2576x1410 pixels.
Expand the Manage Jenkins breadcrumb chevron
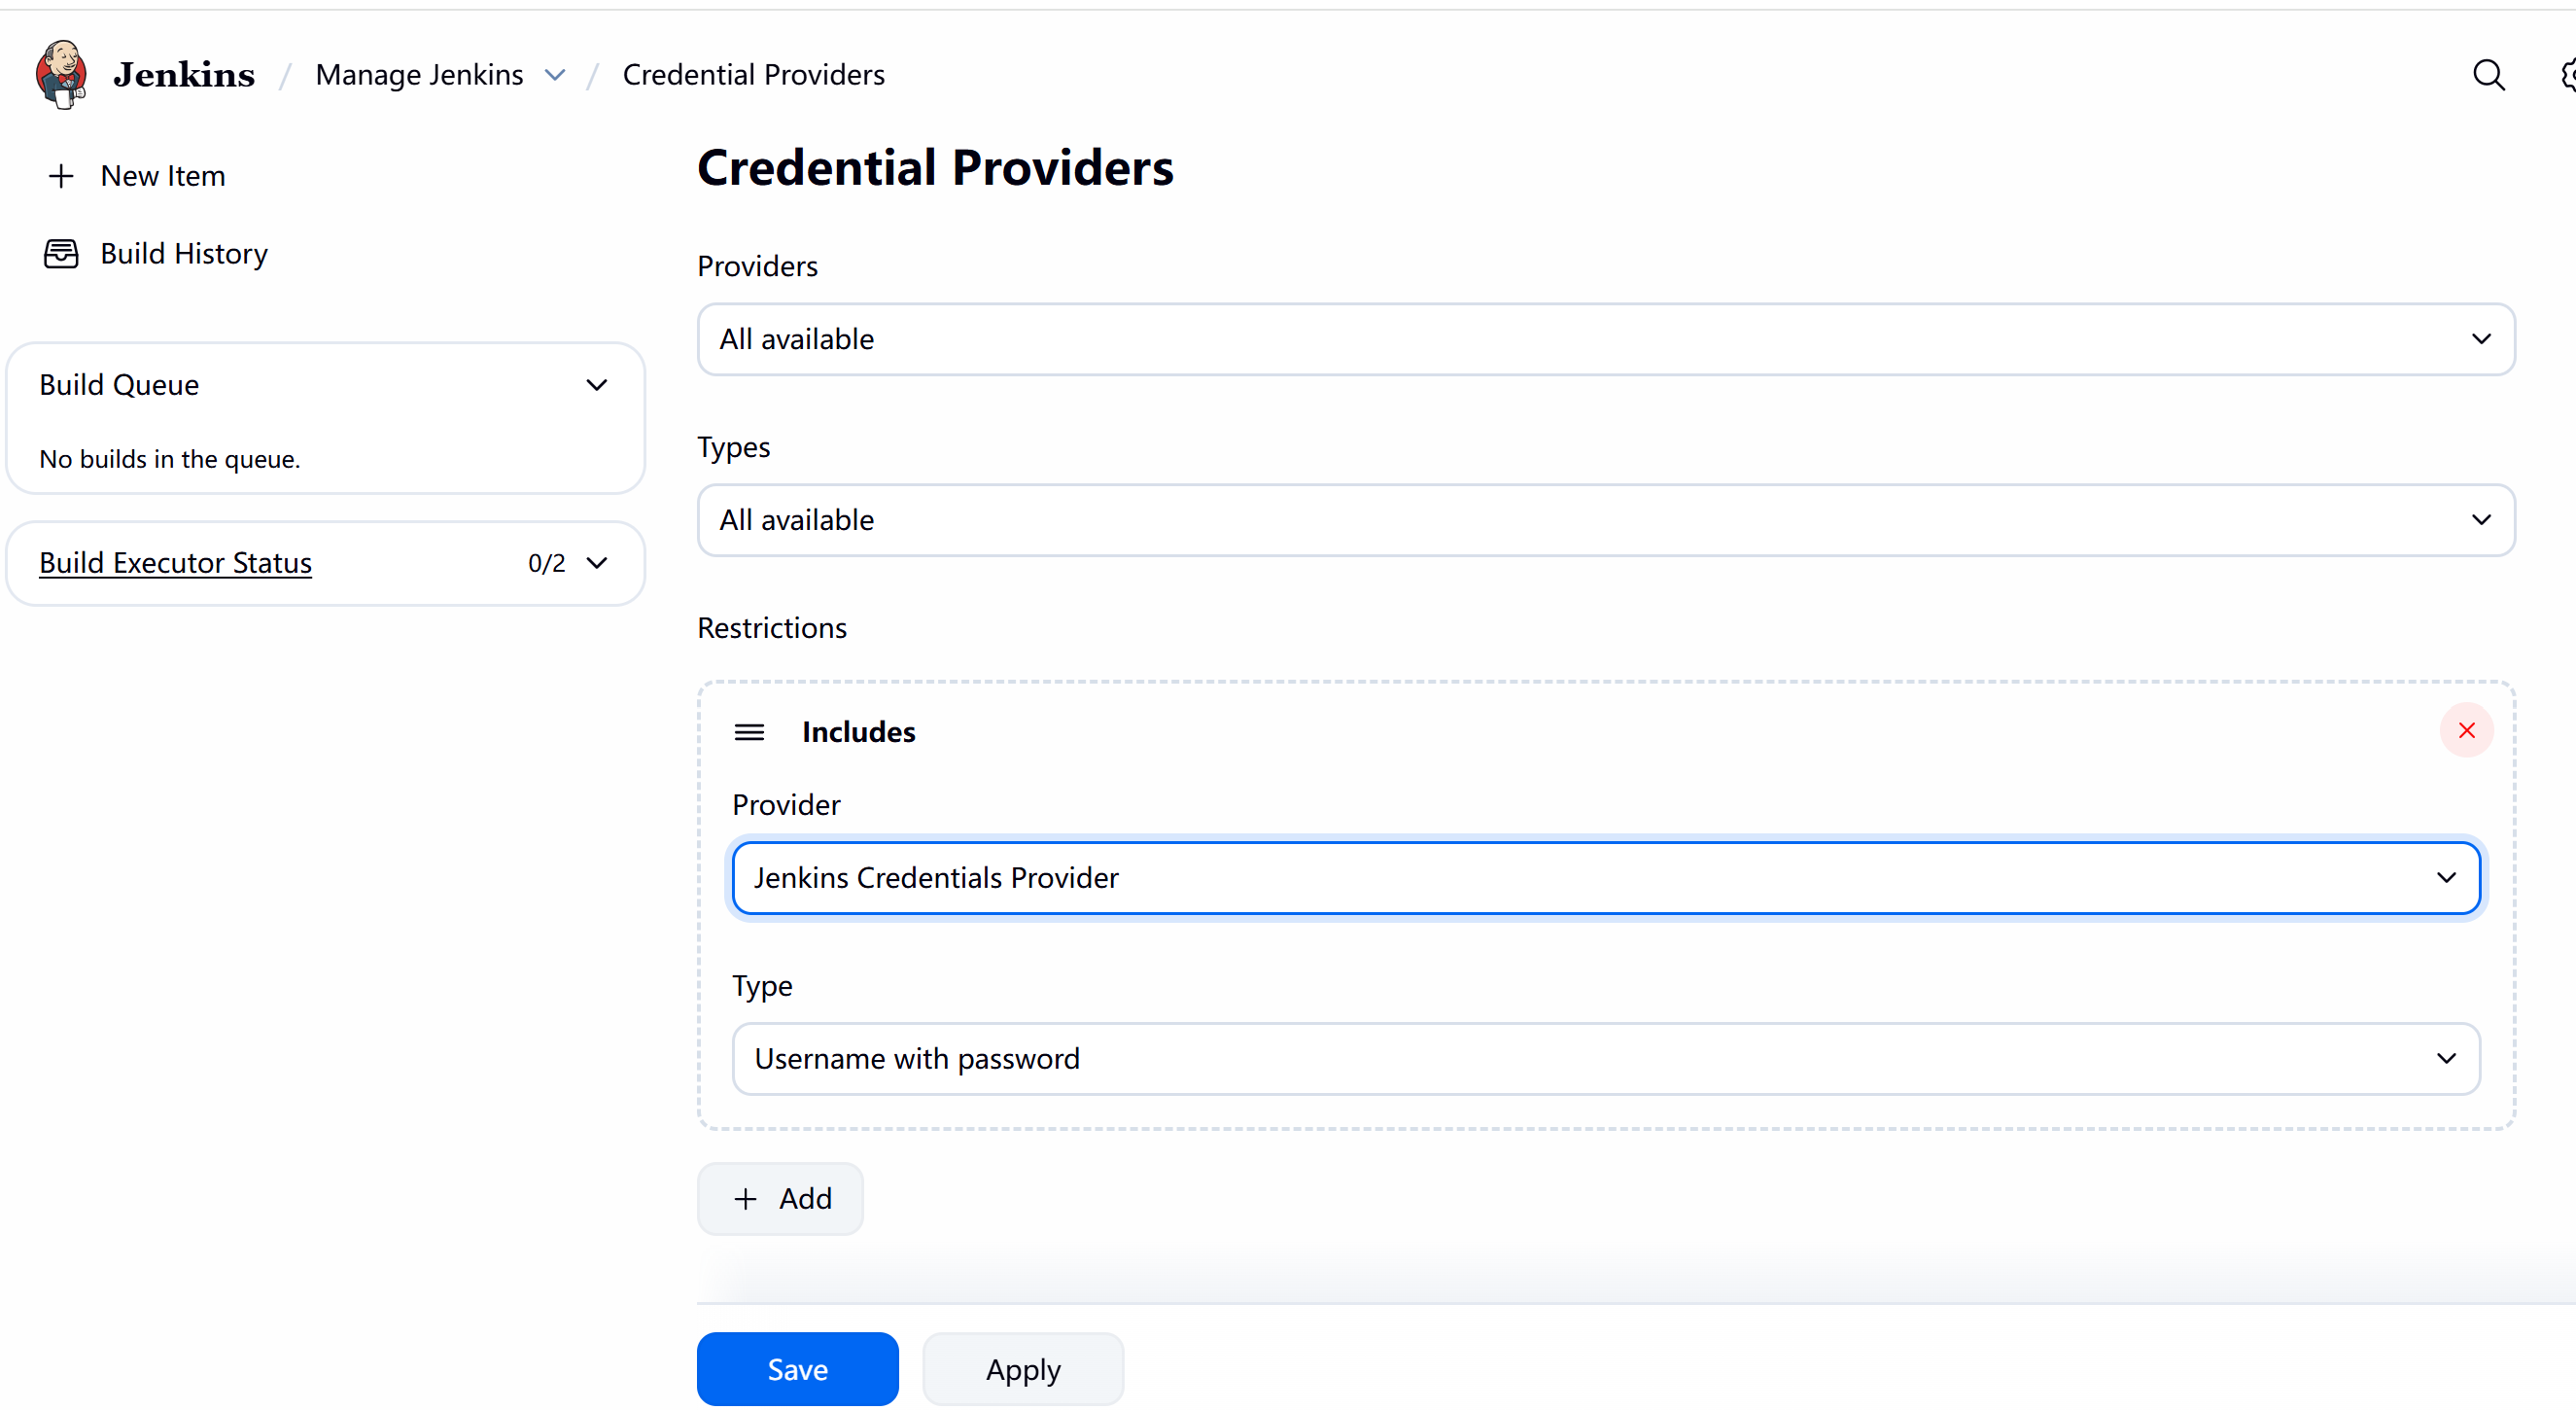tap(555, 75)
